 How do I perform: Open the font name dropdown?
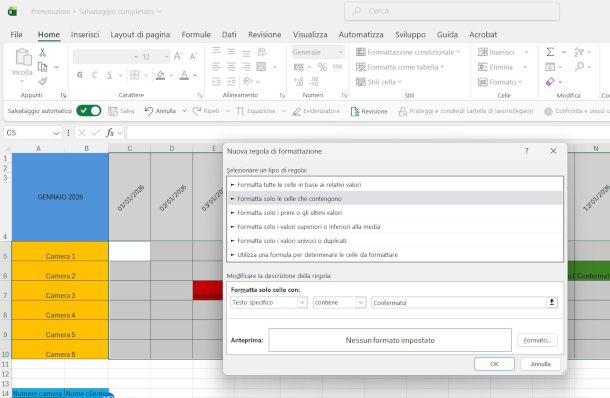pyautogui.click(x=136, y=57)
